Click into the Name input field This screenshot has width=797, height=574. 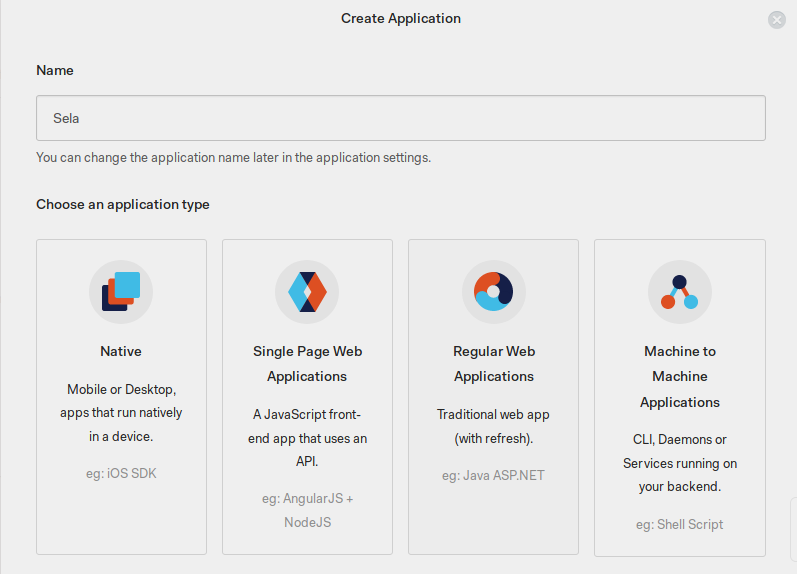(x=401, y=118)
